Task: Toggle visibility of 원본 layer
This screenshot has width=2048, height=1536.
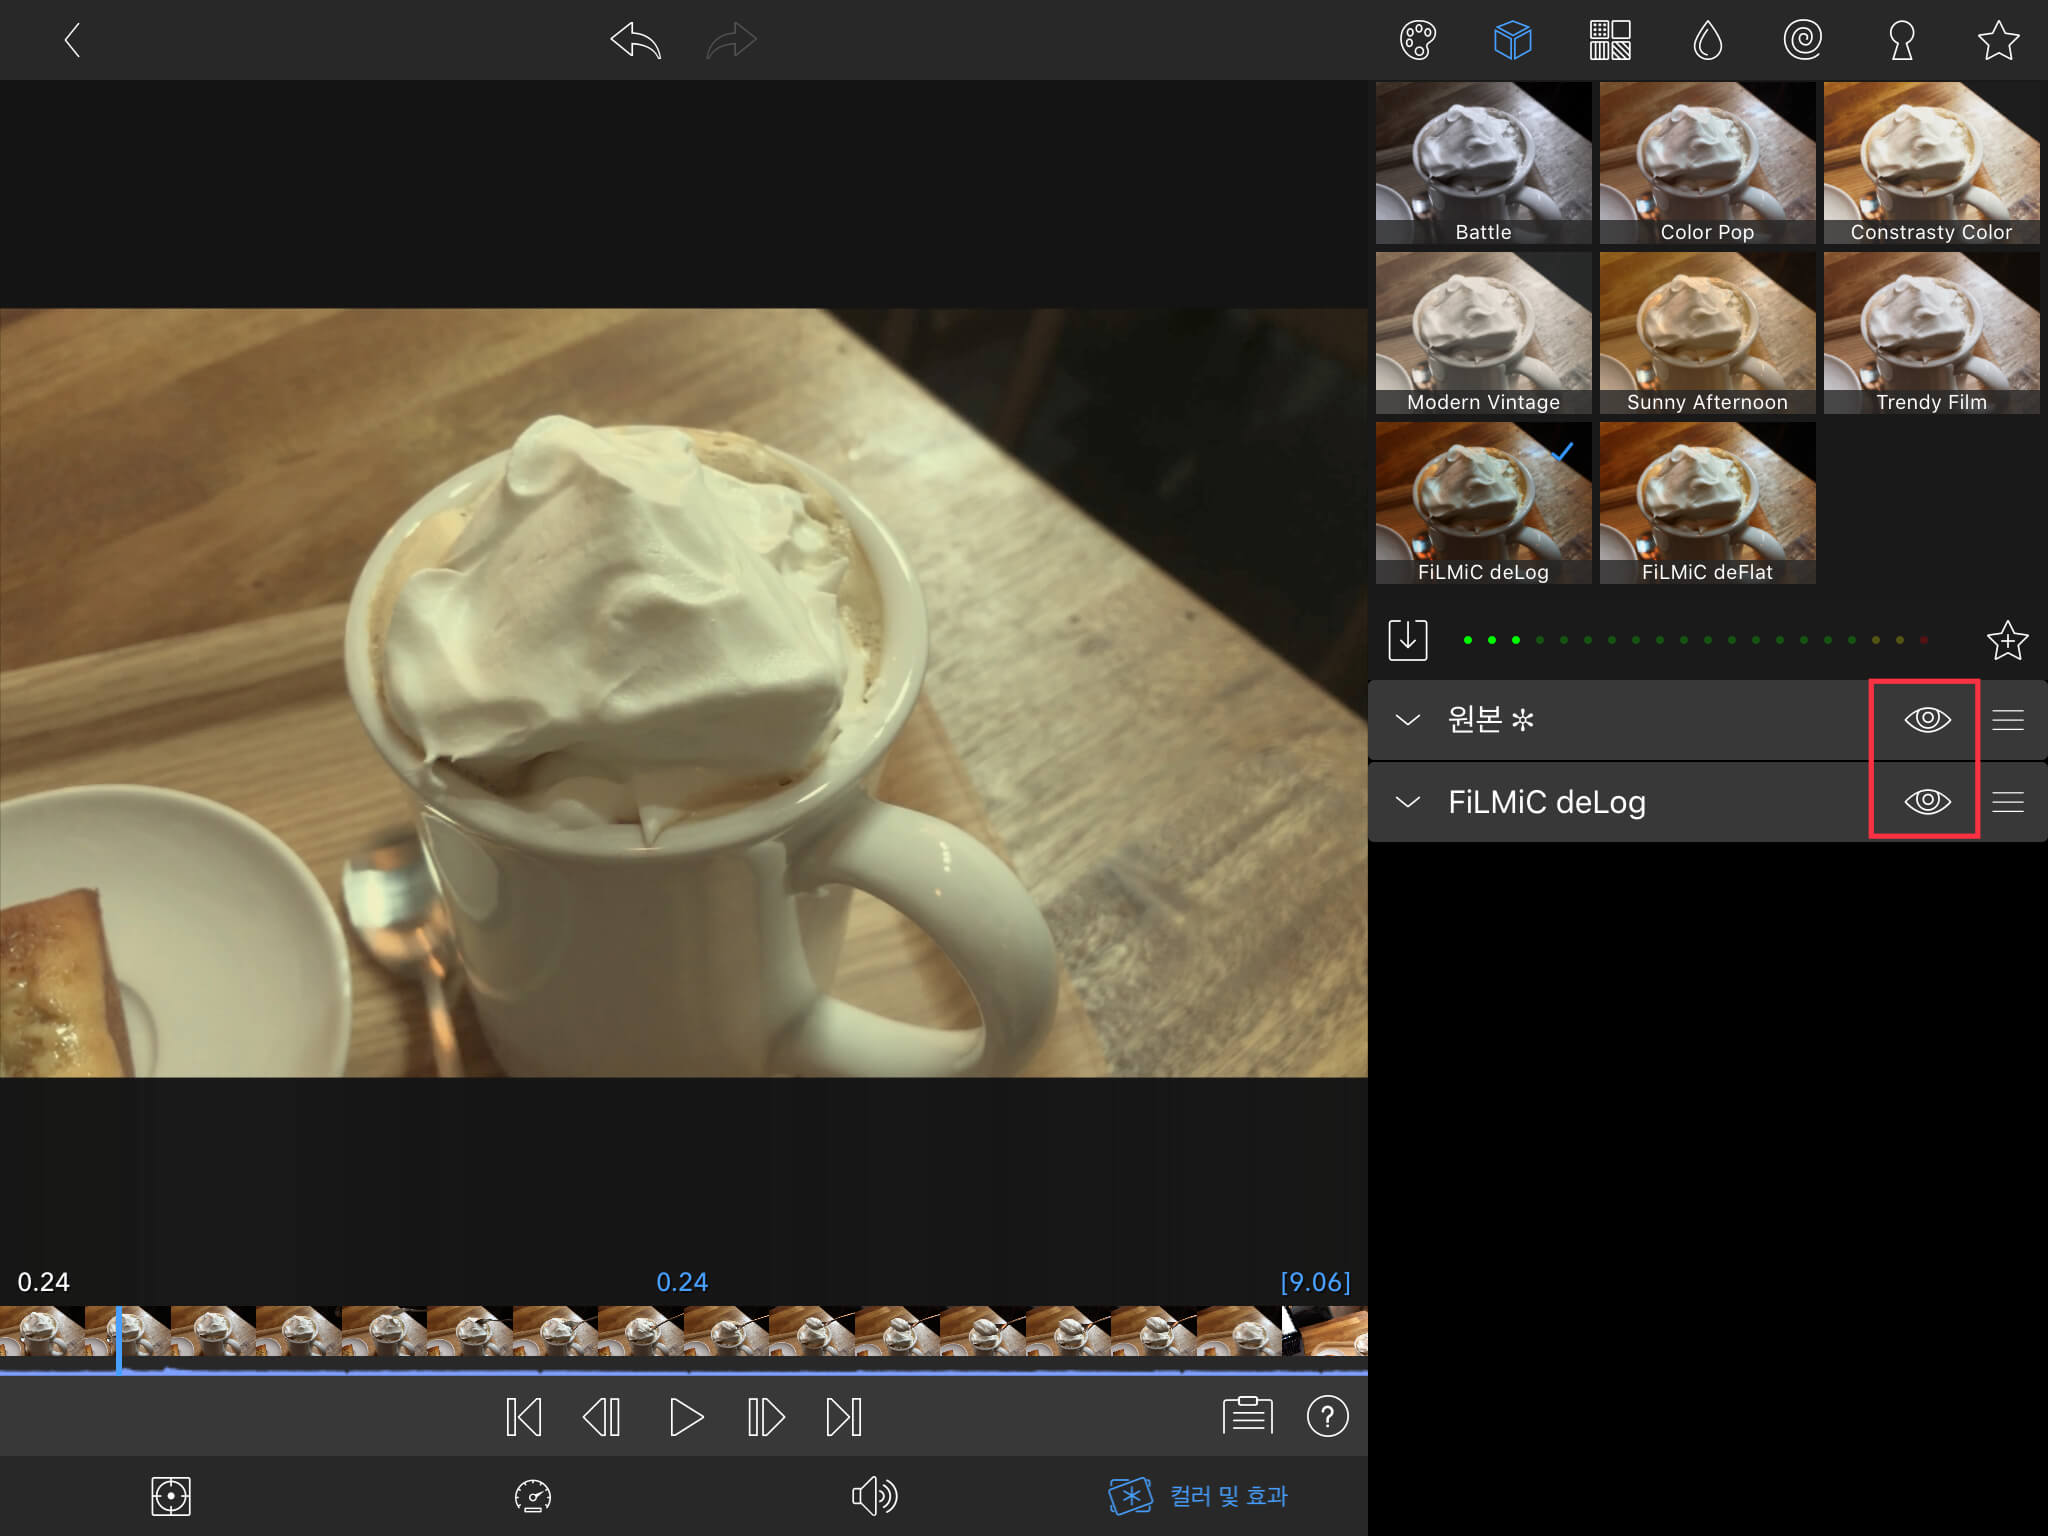Action: pos(1927,720)
